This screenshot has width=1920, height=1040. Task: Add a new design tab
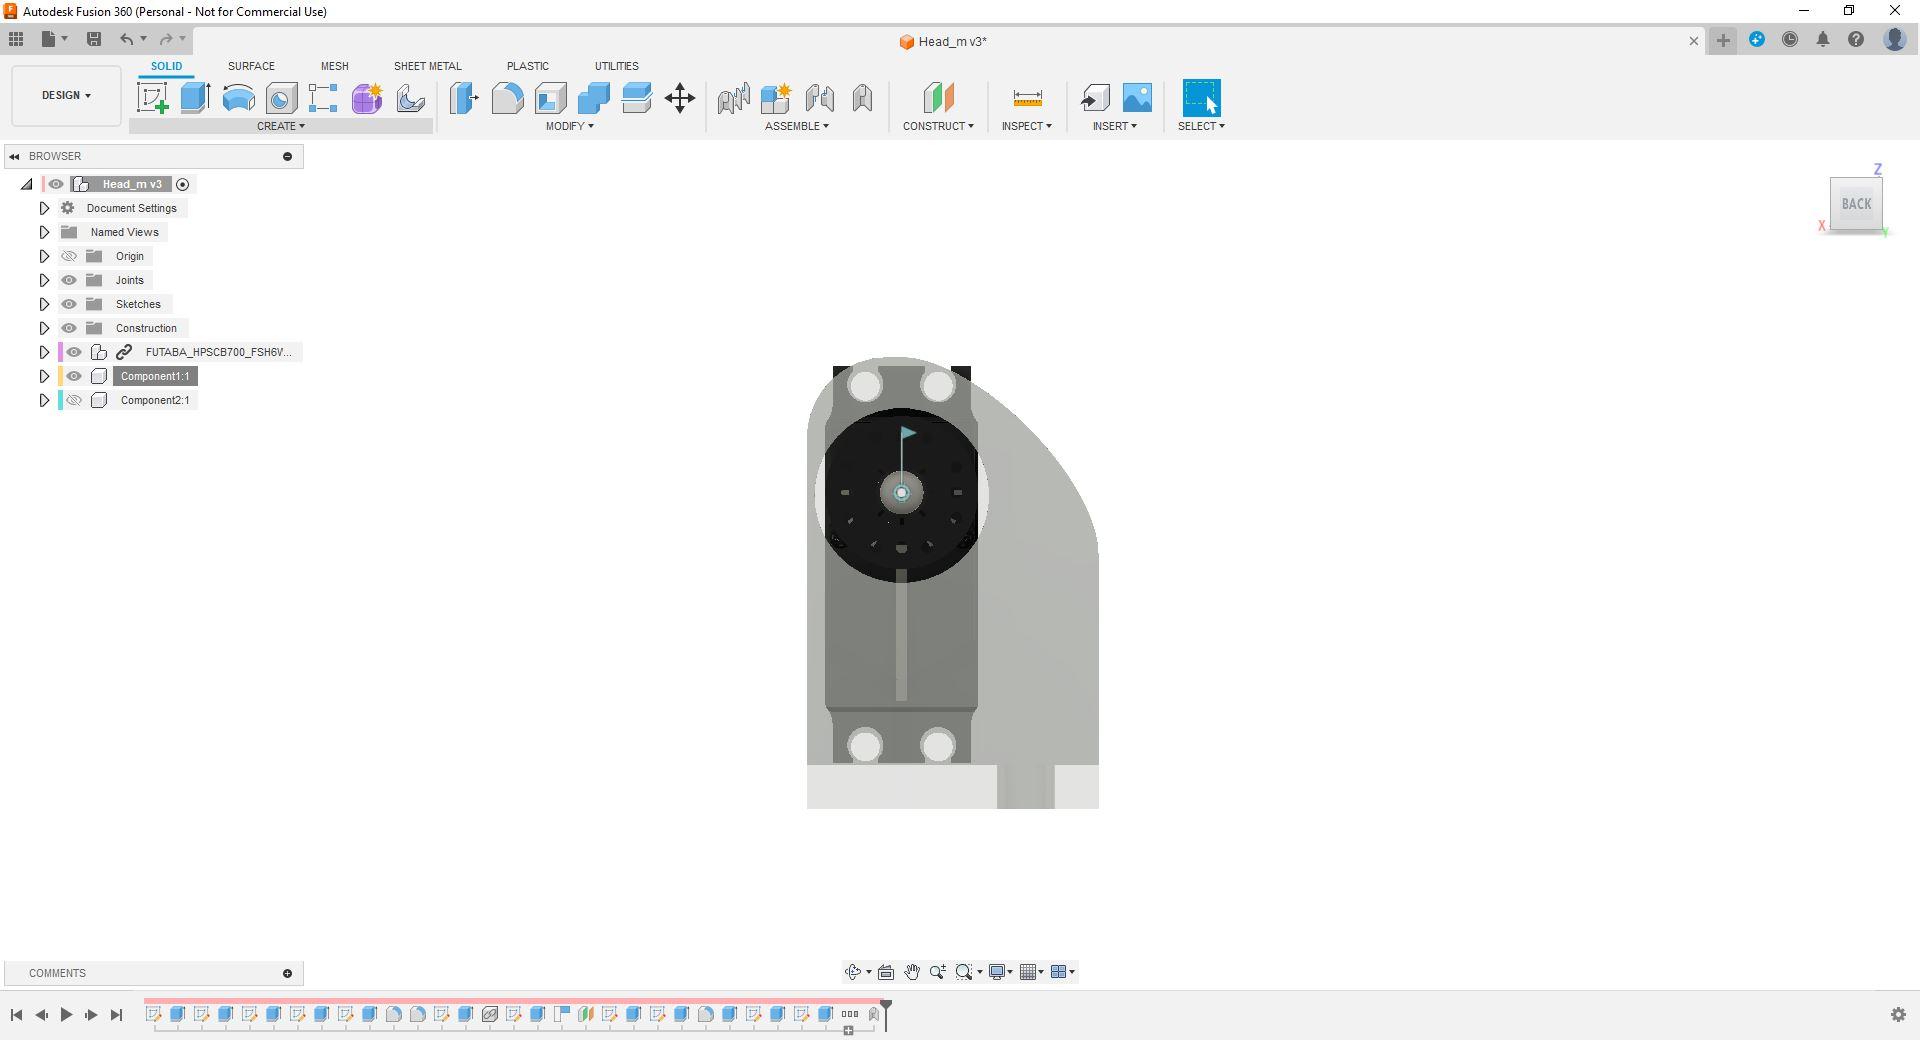pyautogui.click(x=1723, y=40)
